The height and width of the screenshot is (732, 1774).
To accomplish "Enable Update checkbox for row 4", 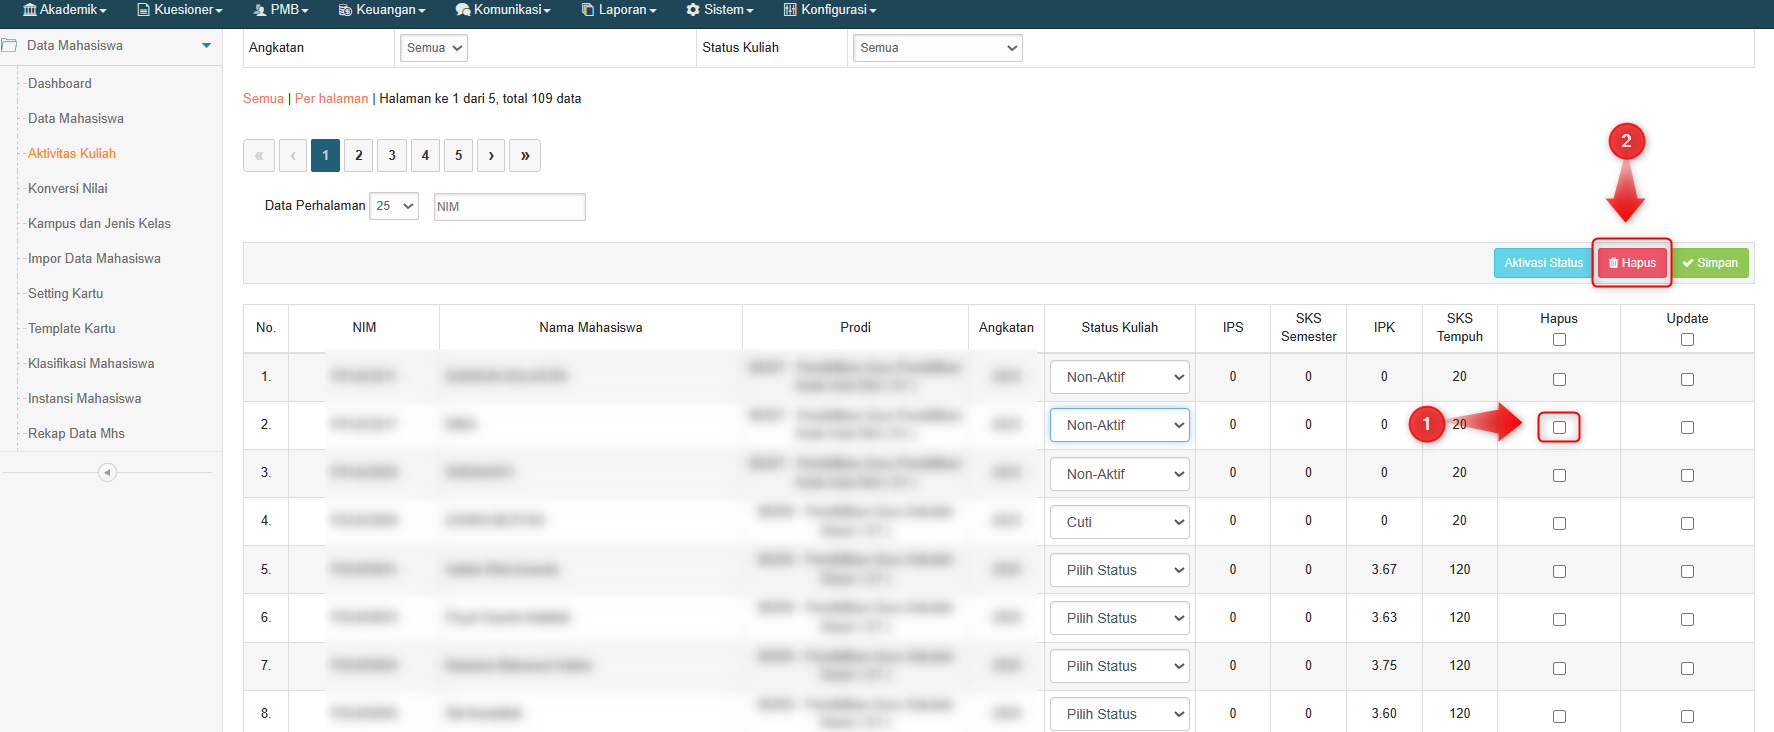I will 1687,523.
